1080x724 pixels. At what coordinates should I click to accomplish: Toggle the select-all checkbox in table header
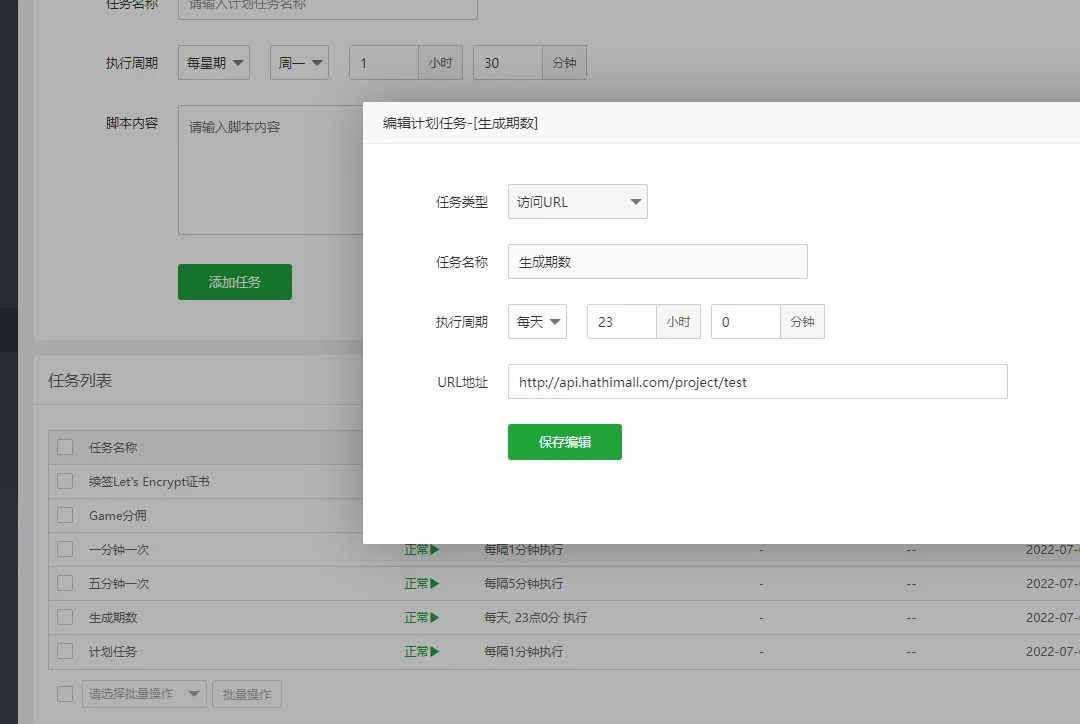65,447
